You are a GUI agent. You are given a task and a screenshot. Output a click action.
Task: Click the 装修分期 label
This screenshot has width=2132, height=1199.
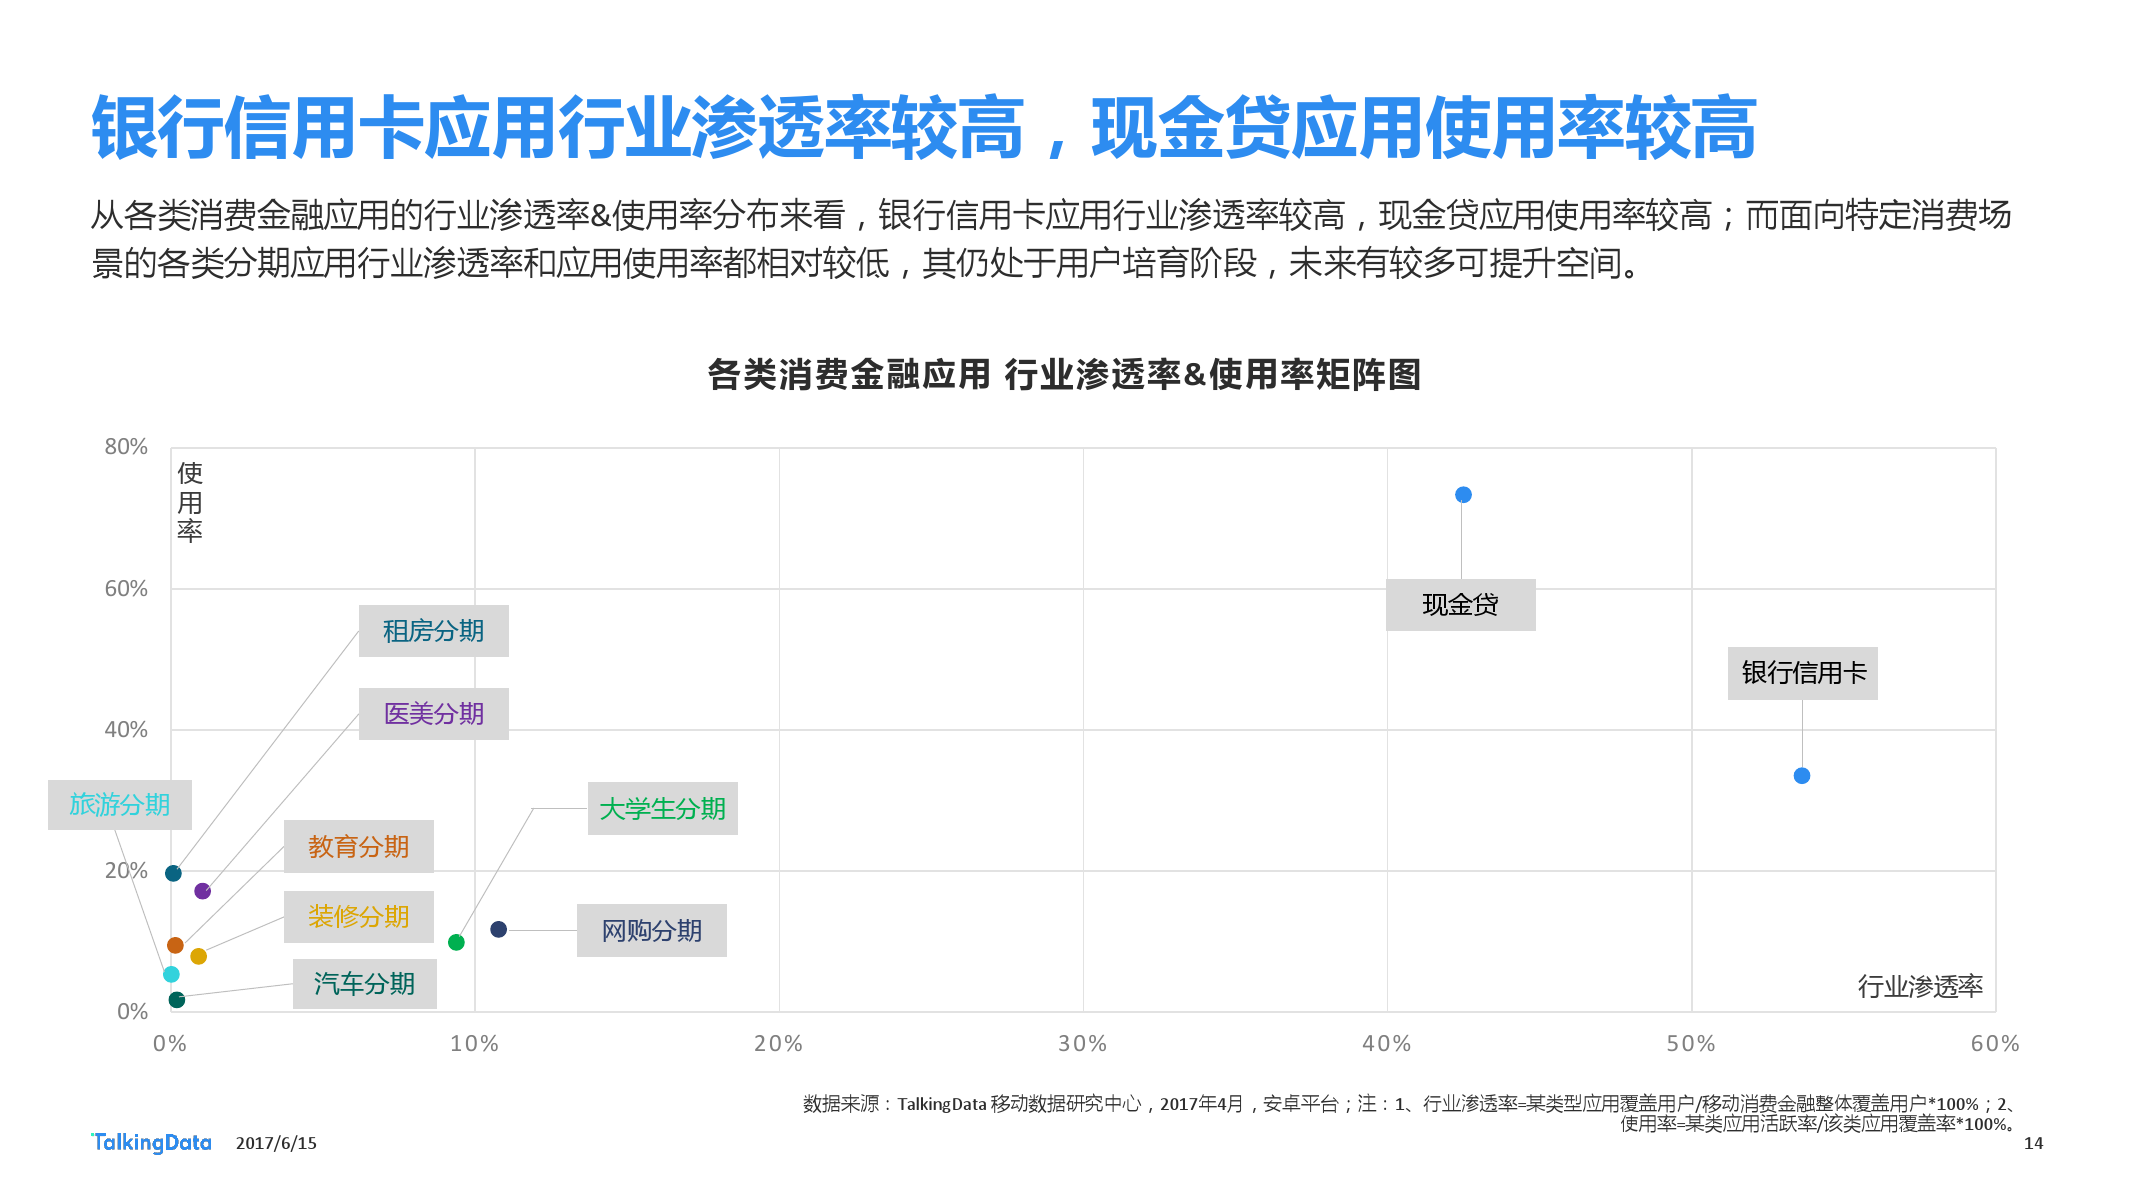click(x=358, y=917)
